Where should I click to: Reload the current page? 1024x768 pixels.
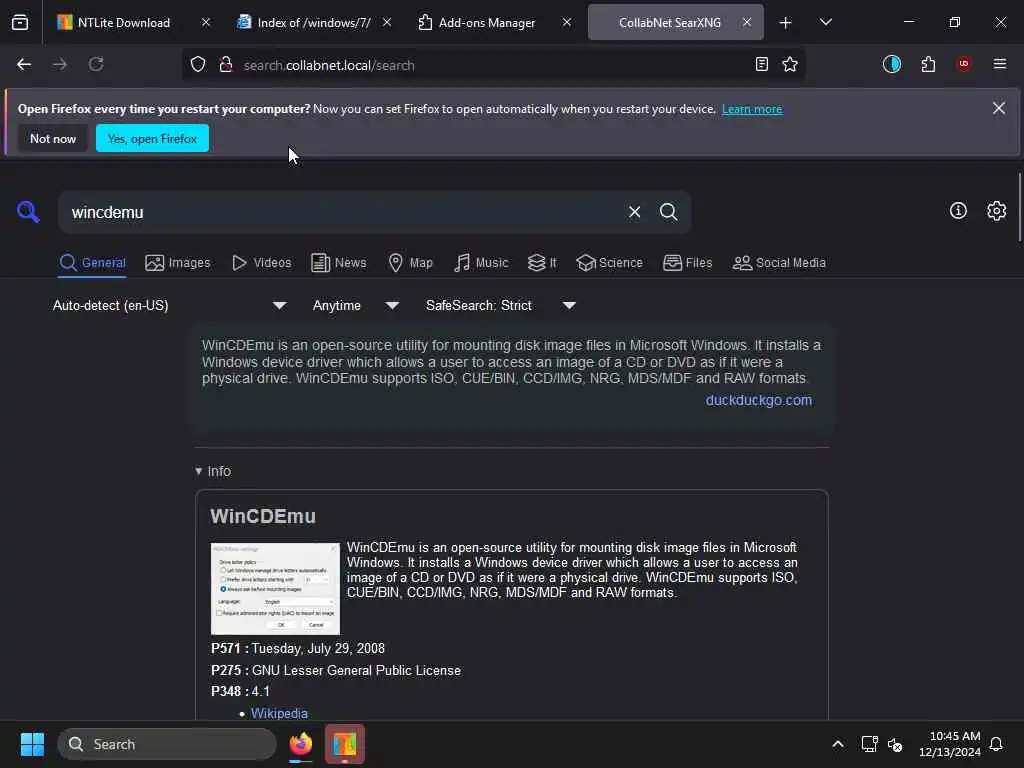click(96, 65)
